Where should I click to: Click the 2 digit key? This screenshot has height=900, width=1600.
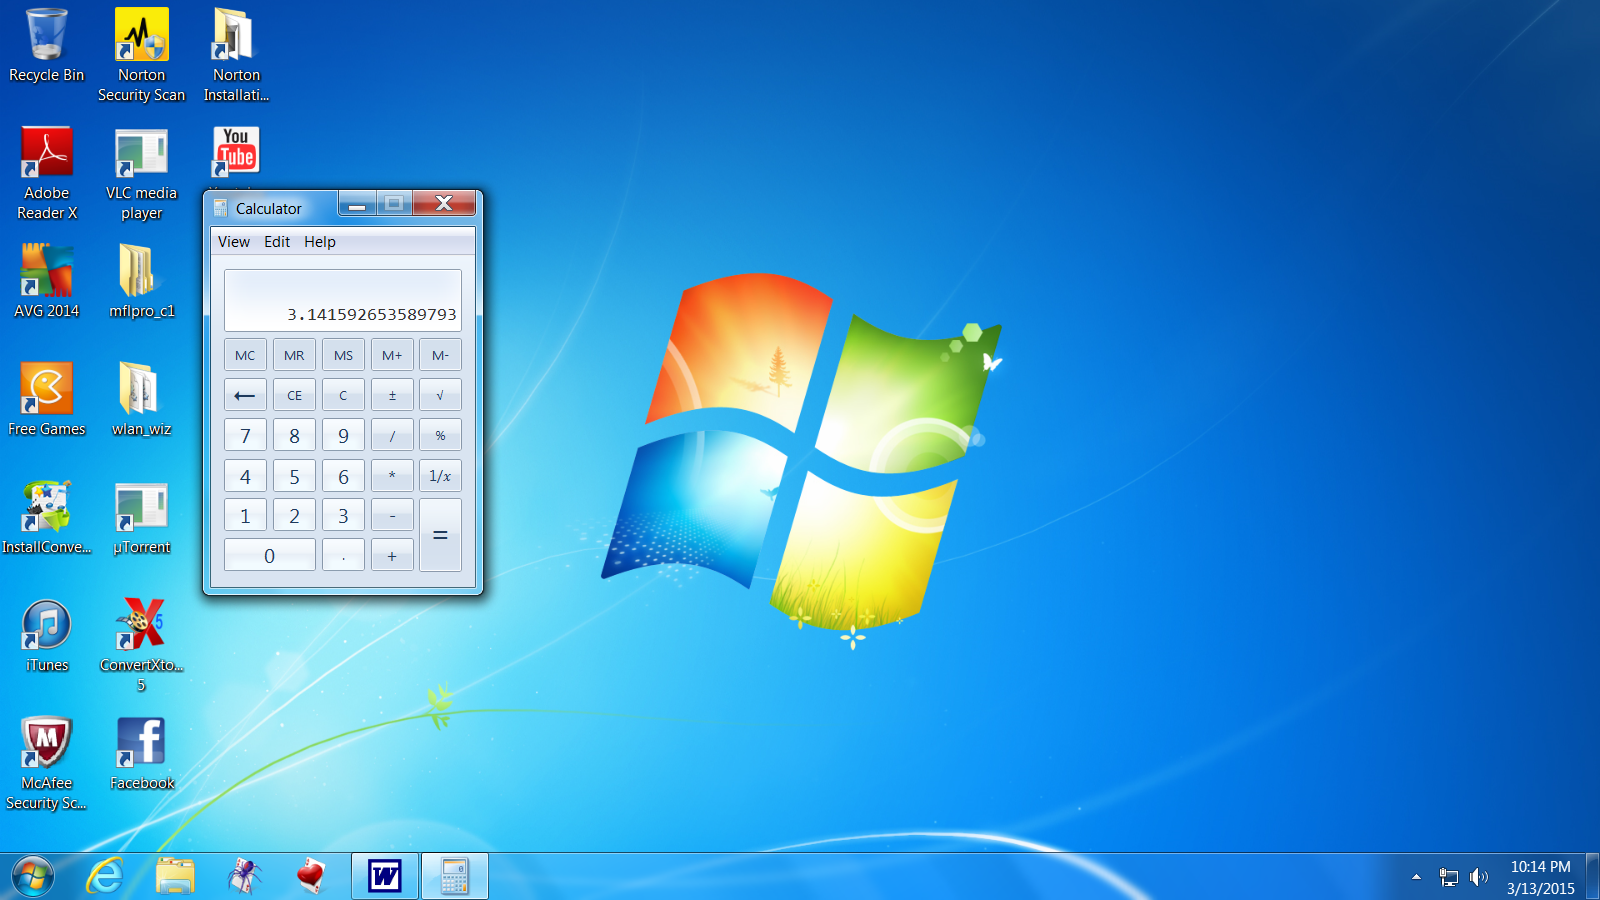tap(294, 515)
